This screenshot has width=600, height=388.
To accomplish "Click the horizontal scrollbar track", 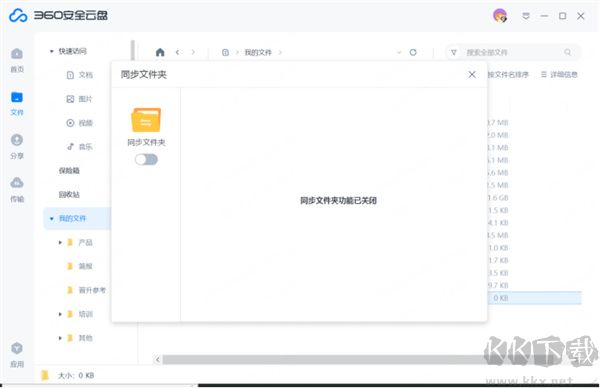I will pyautogui.click(x=323, y=359).
